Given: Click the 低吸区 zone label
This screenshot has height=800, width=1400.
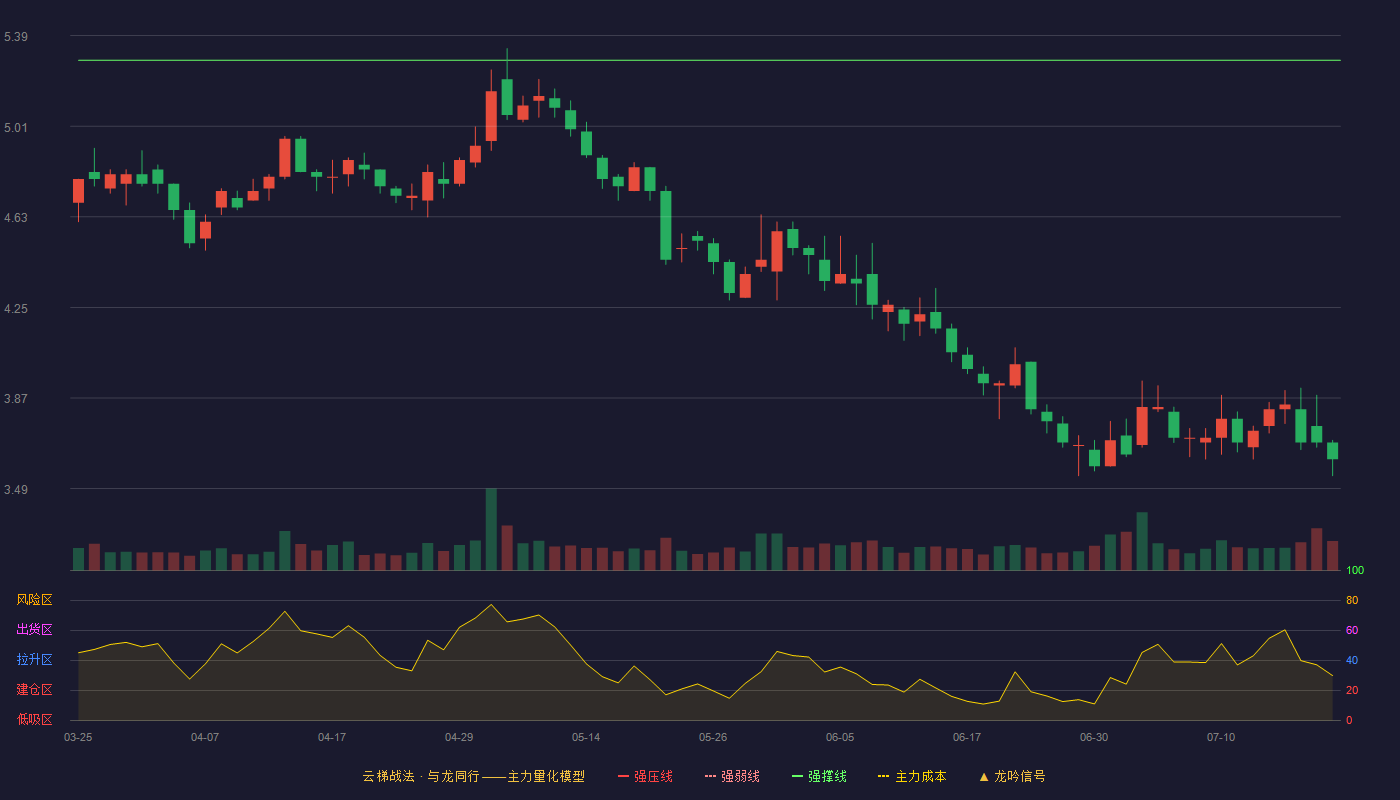Looking at the screenshot, I should point(35,719).
